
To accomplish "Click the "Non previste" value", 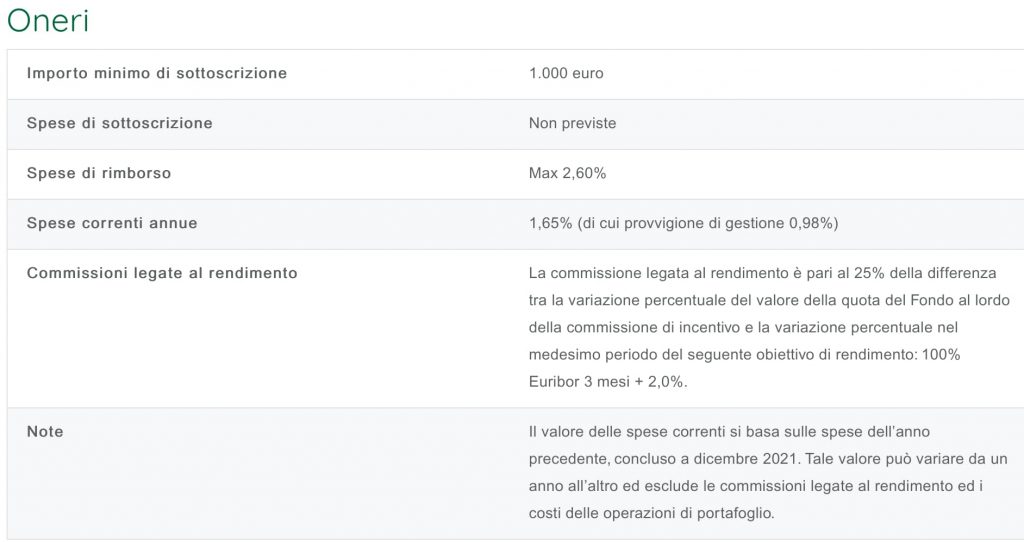I will pos(572,123).
